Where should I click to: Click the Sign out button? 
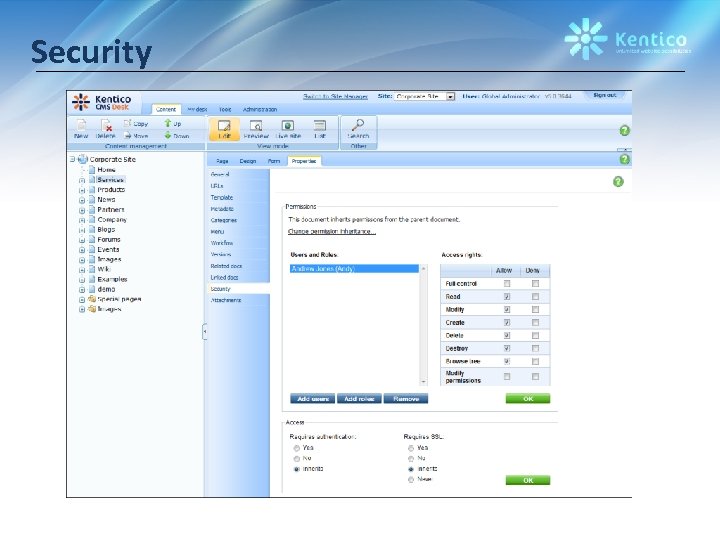pyautogui.click(x=604, y=95)
